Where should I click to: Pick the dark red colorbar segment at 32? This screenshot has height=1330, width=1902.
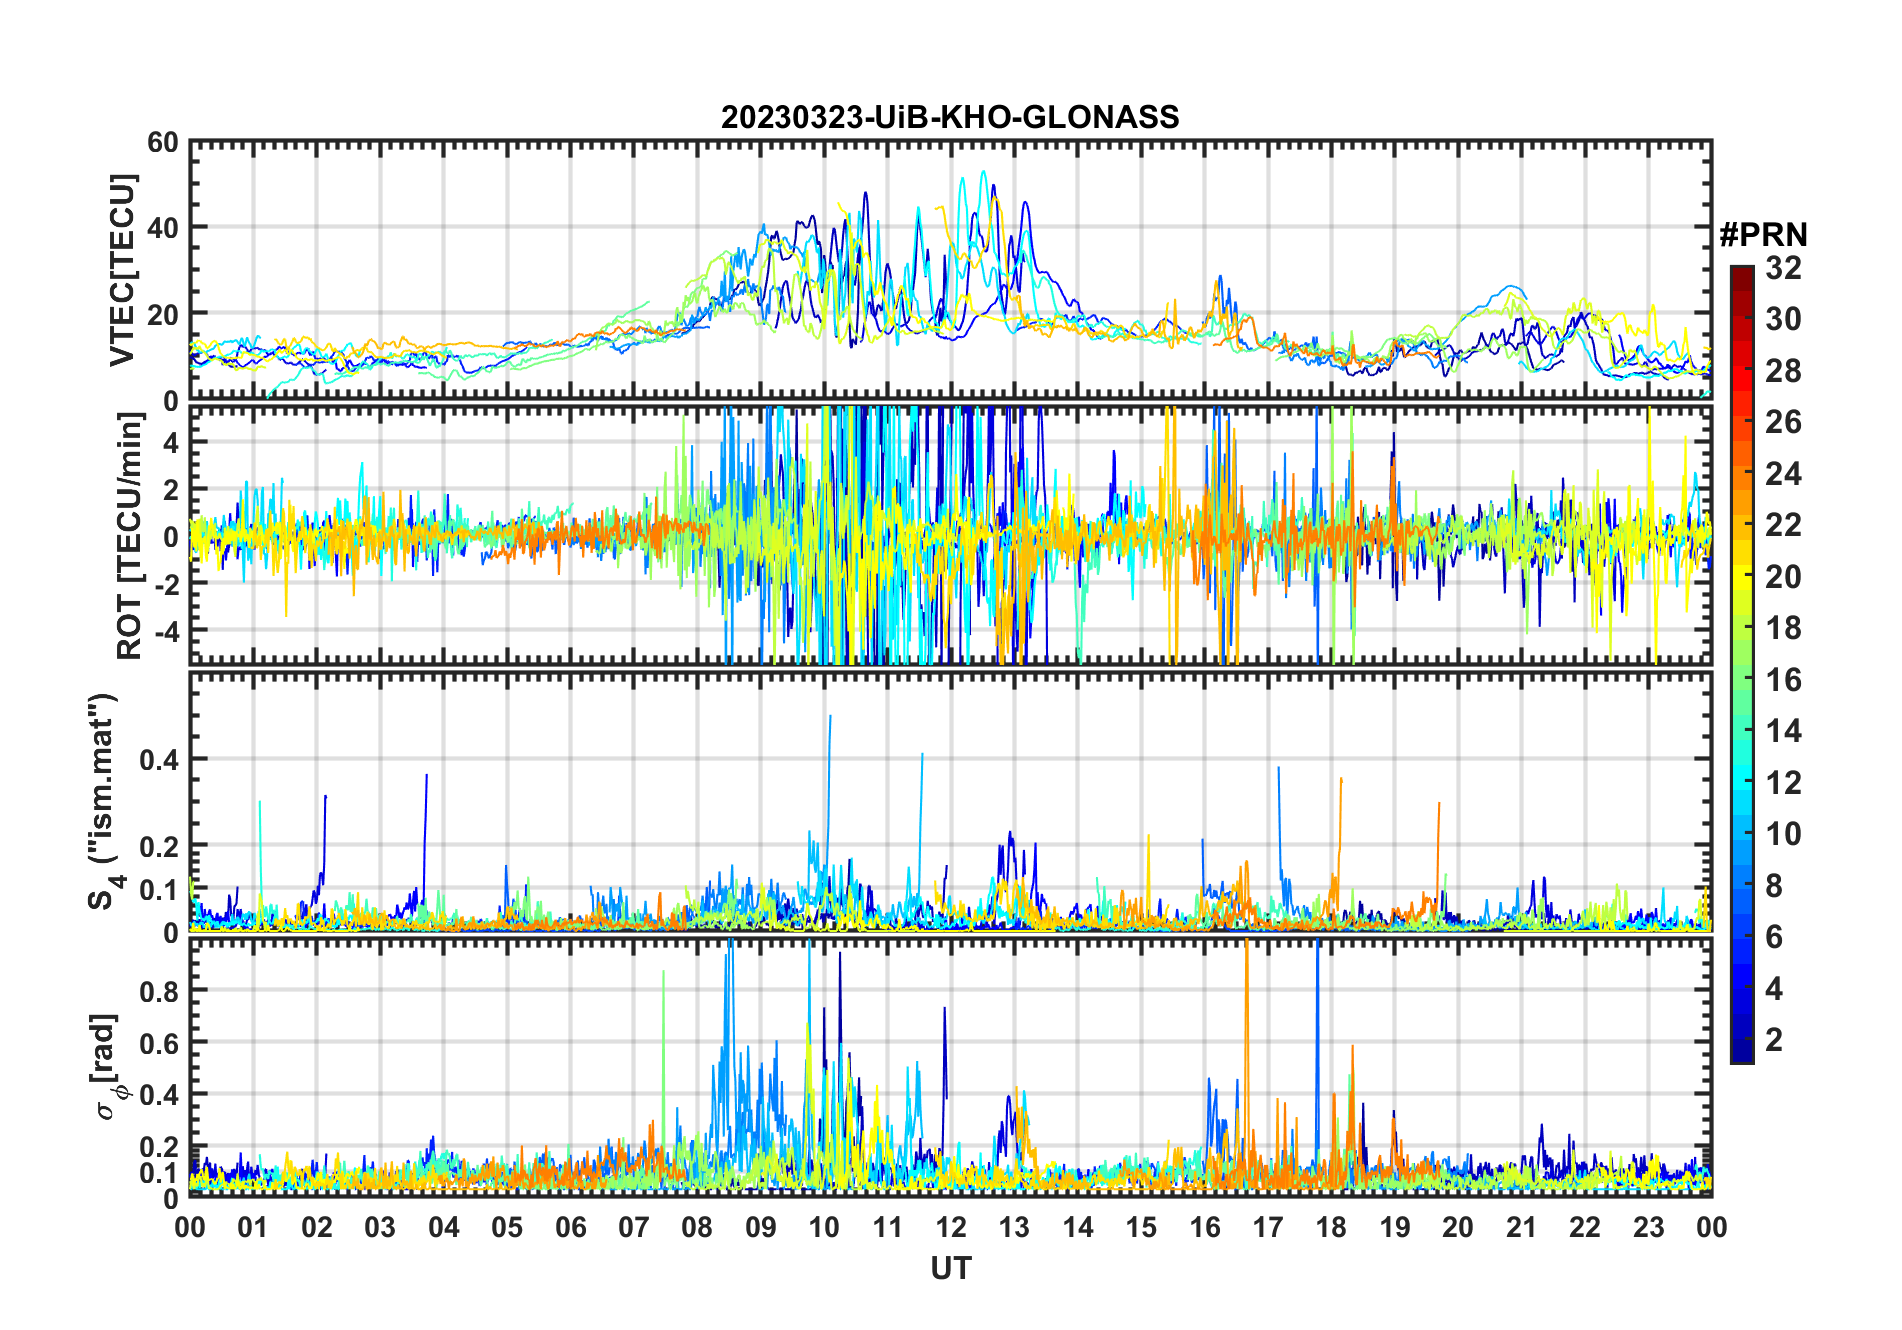[1741, 272]
